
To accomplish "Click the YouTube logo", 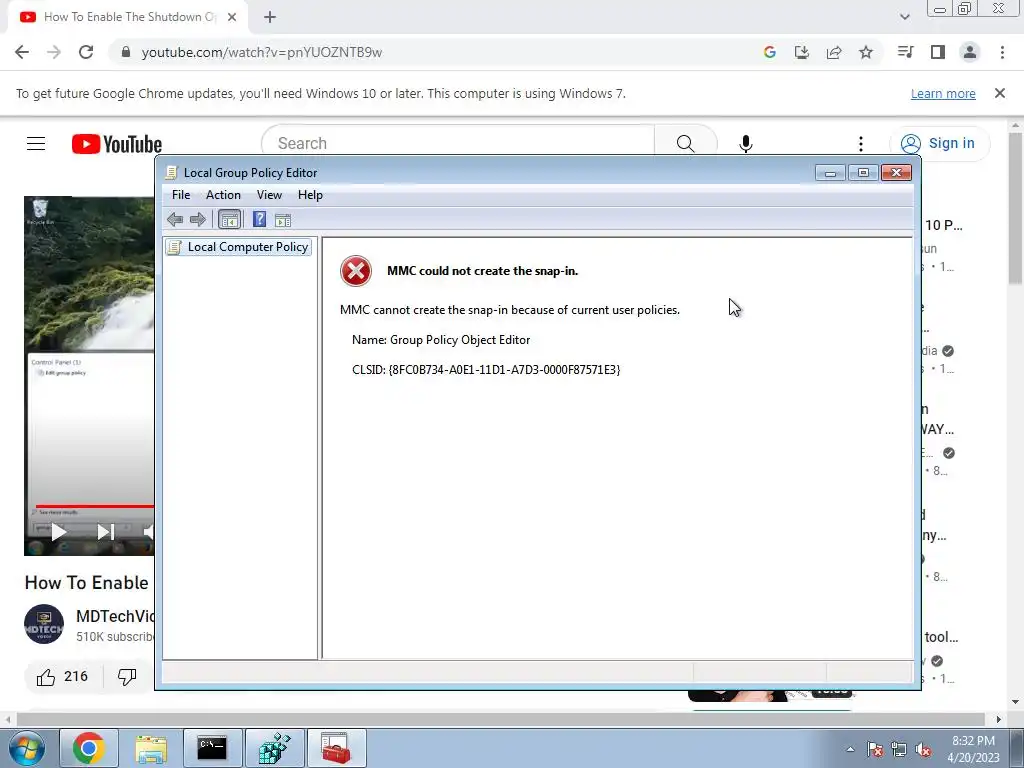I will pyautogui.click(x=117, y=144).
